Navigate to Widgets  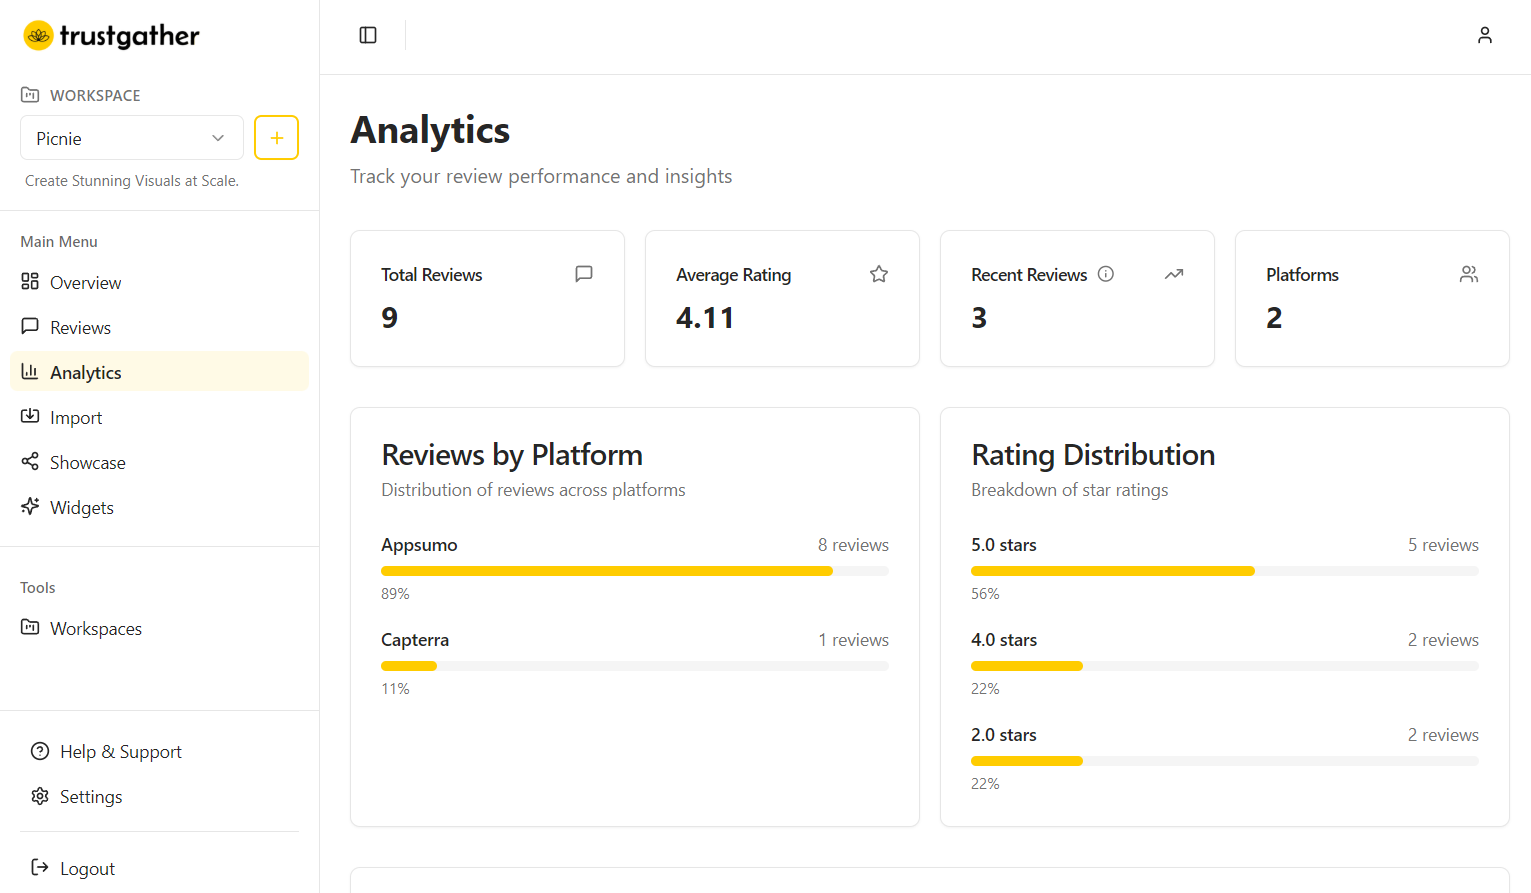[81, 508]
